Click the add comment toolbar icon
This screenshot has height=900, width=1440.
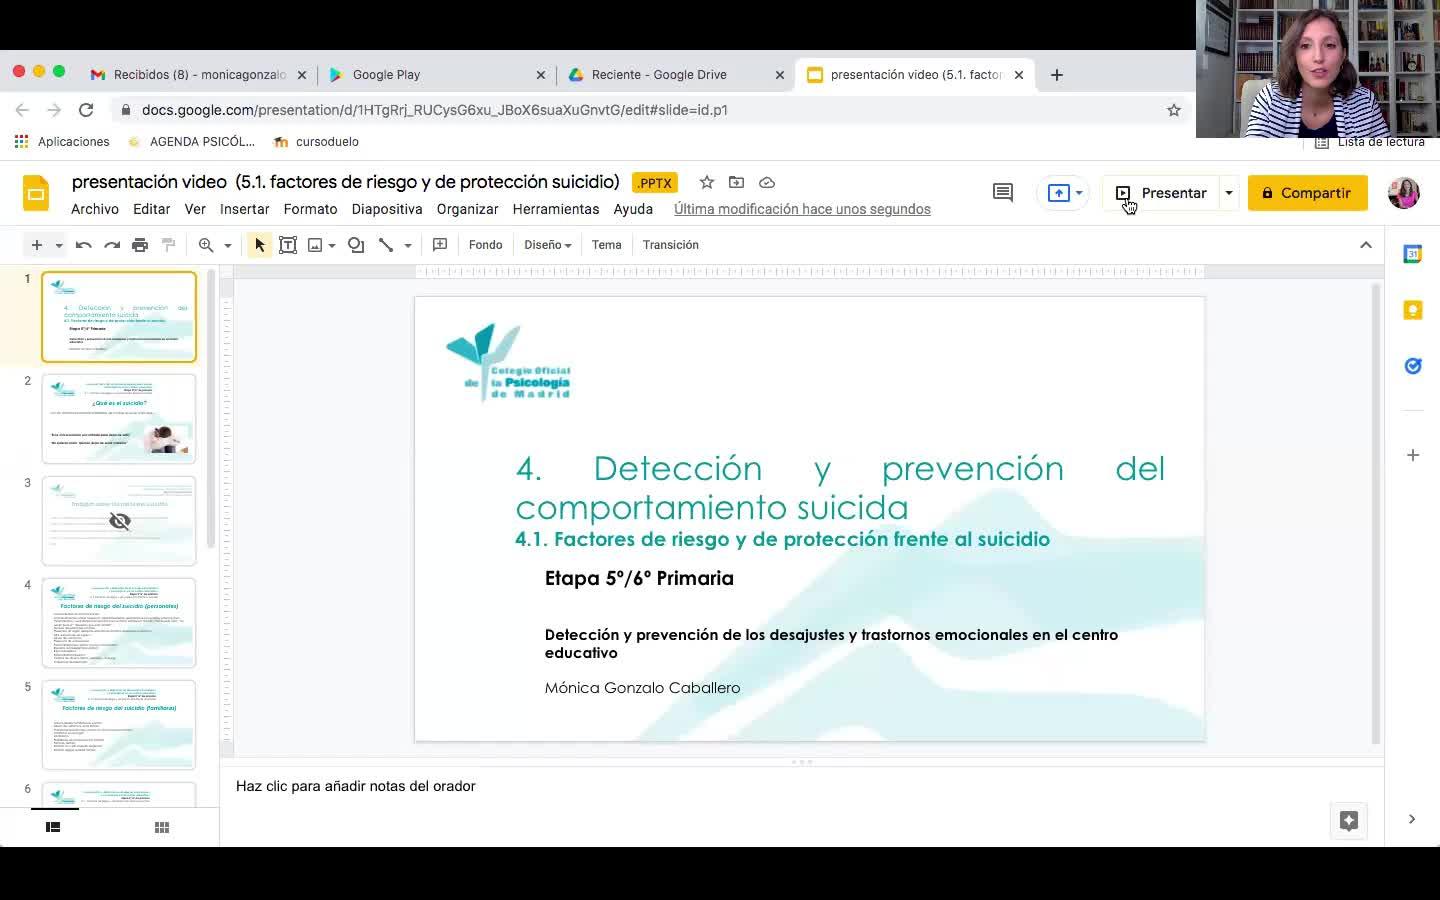(x=440, y=245)
